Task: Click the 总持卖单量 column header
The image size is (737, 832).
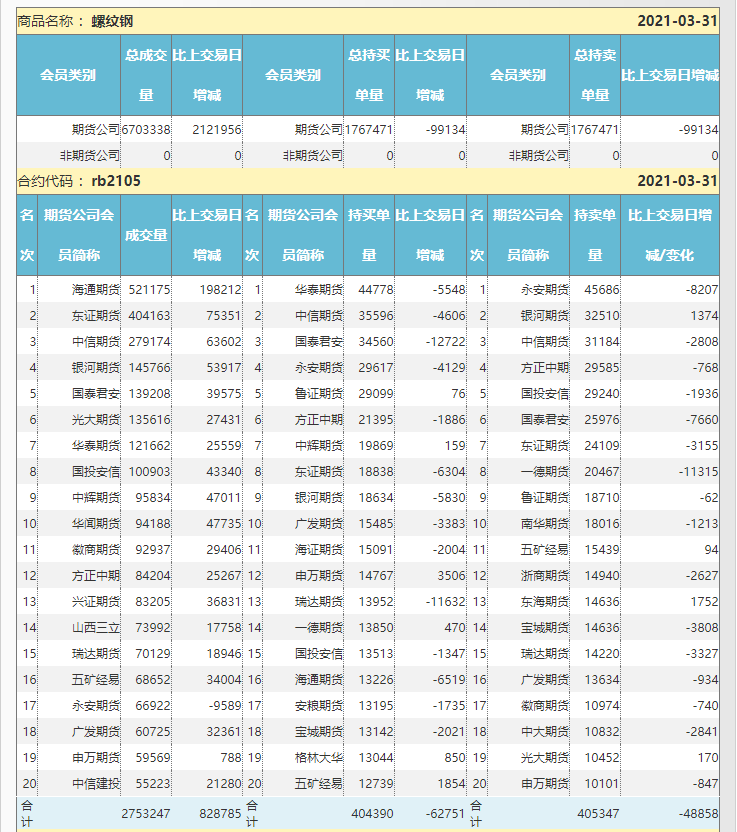Action: [595, 75]
